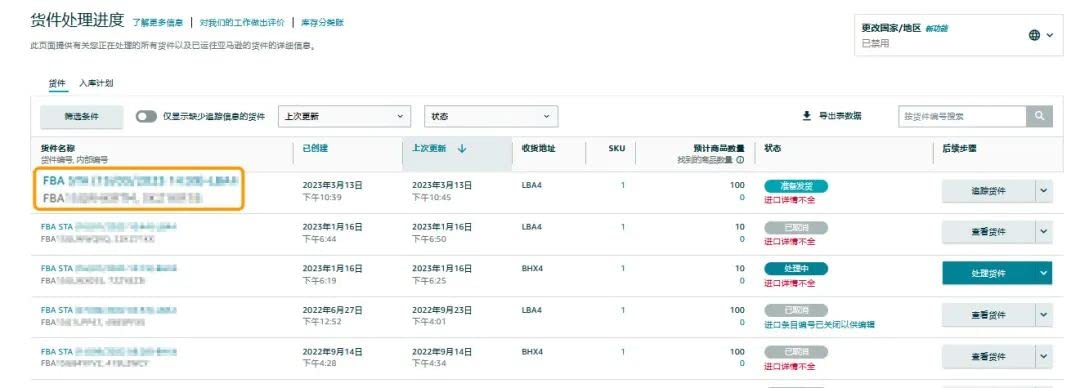Open the 库存分类账 link
Image resolution: width=1080 pixels, height=388 pixels.
tap(322, 23)
